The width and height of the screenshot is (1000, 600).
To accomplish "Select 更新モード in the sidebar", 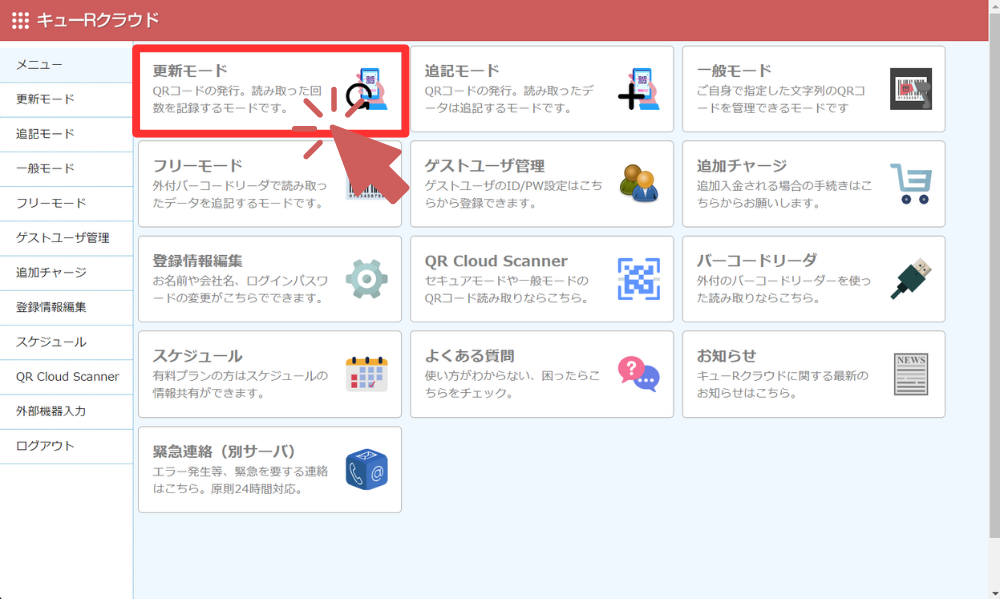I will pos(66,99).
